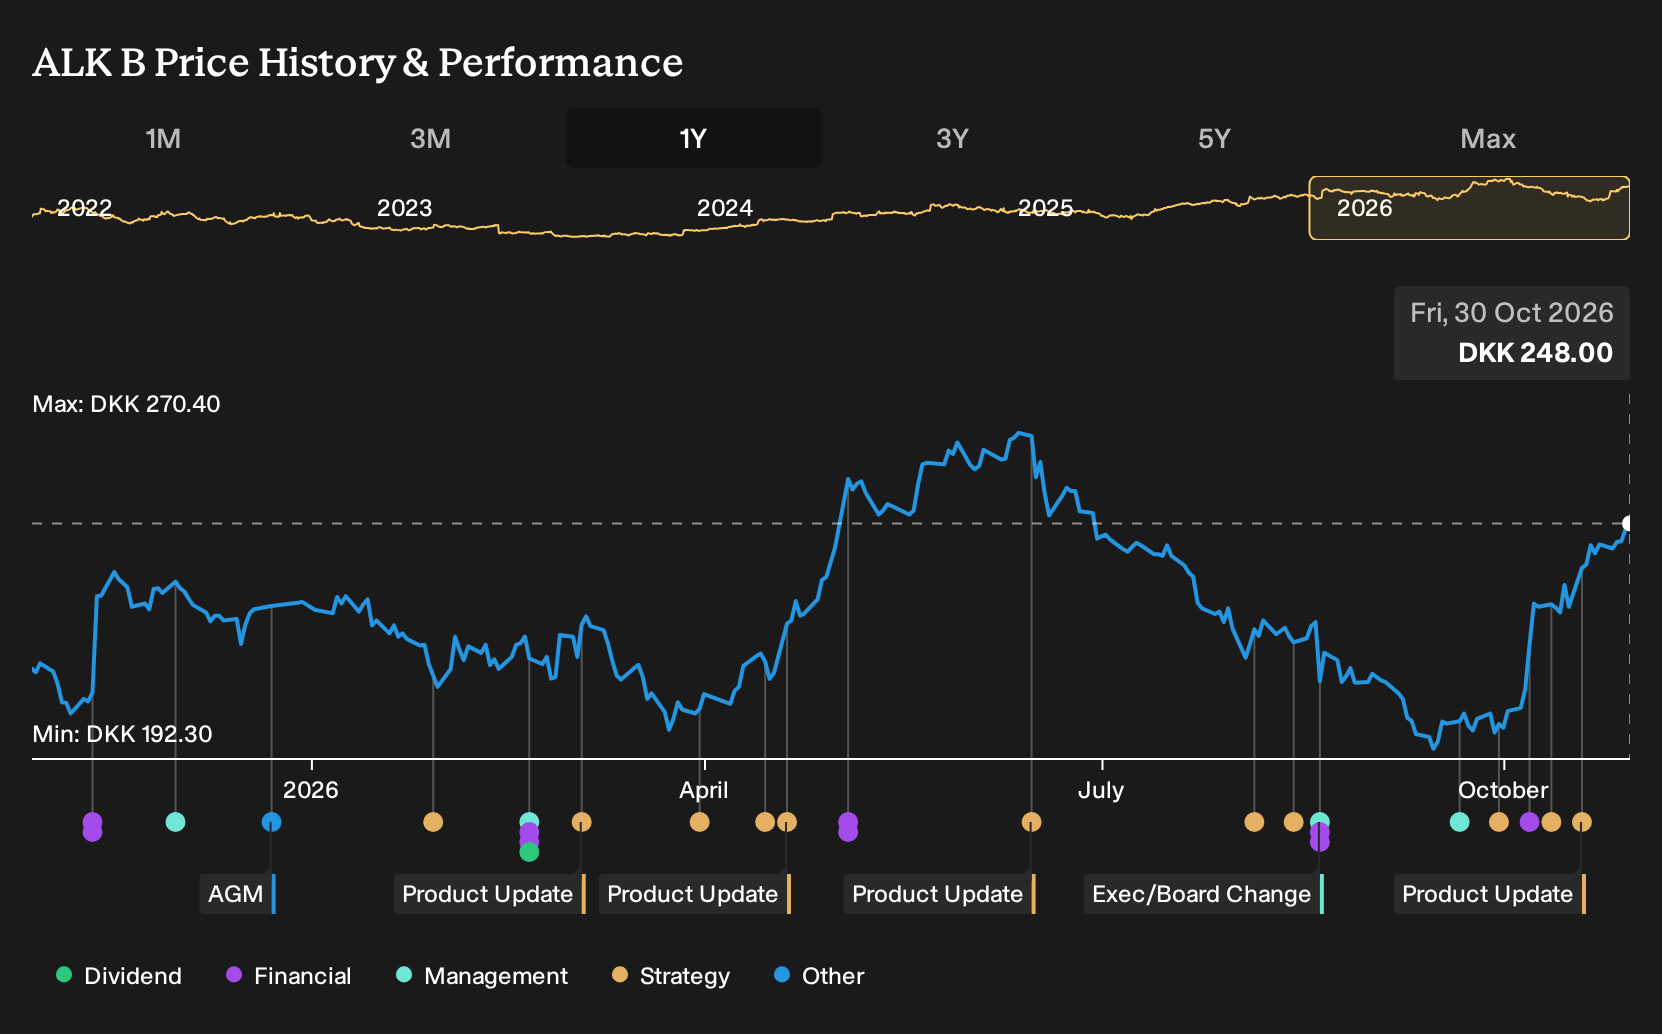The height and width of the screenshot is (1034, 1662).
Task: Open the Product Update label under October
Action: tap(1490, 894)
